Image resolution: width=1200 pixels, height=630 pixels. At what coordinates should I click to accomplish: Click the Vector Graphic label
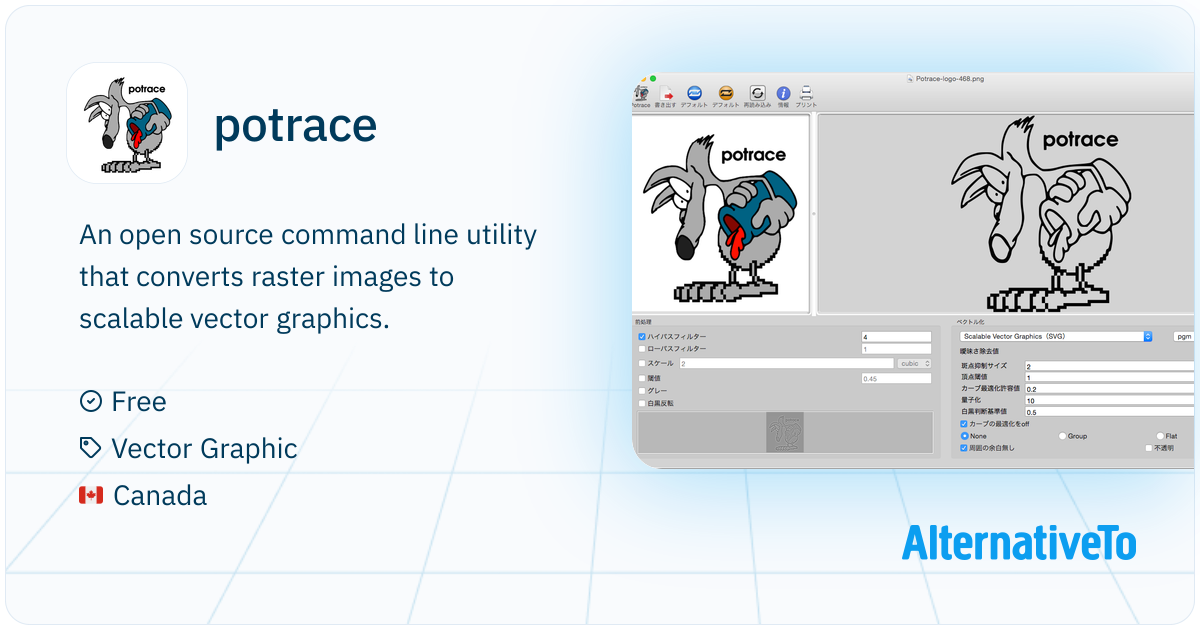point(204,449)
